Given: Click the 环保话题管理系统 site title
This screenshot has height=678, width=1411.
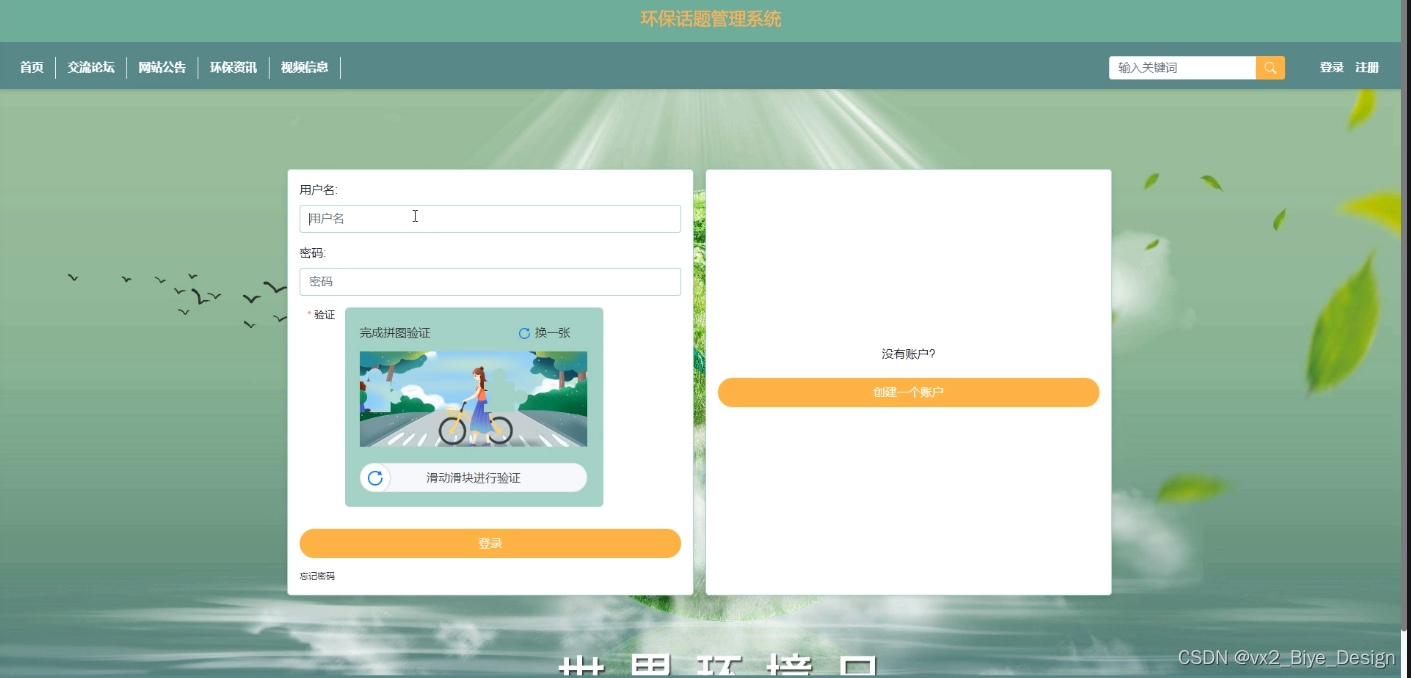Looking at the screenshot, I should [x=711, y=19].
